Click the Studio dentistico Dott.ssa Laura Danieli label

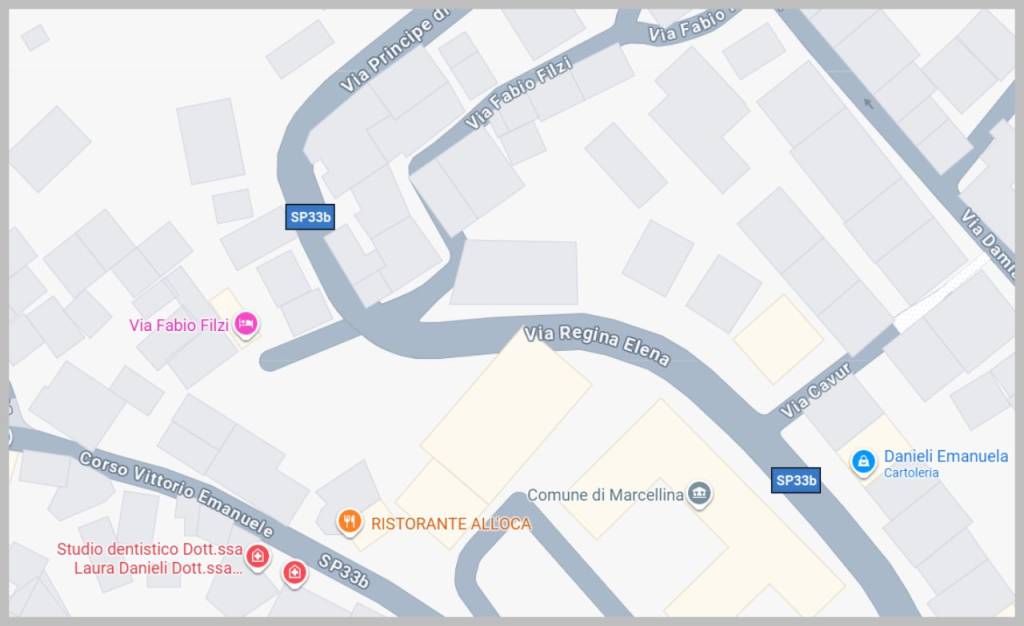click(150, 558)
